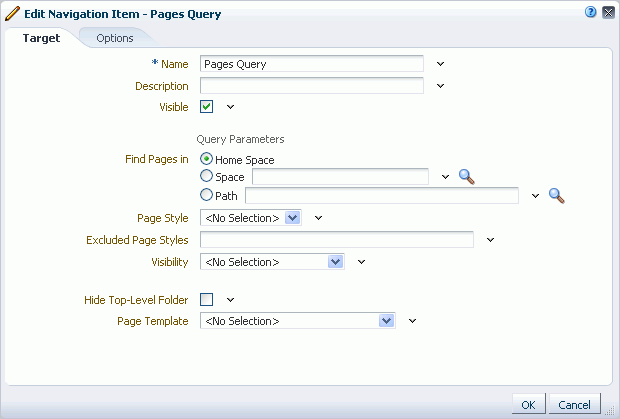Viewport: 620px width, 419px height.
Task: Select the Path radio button
Action: pyautogui.click(x=206, y=194)
